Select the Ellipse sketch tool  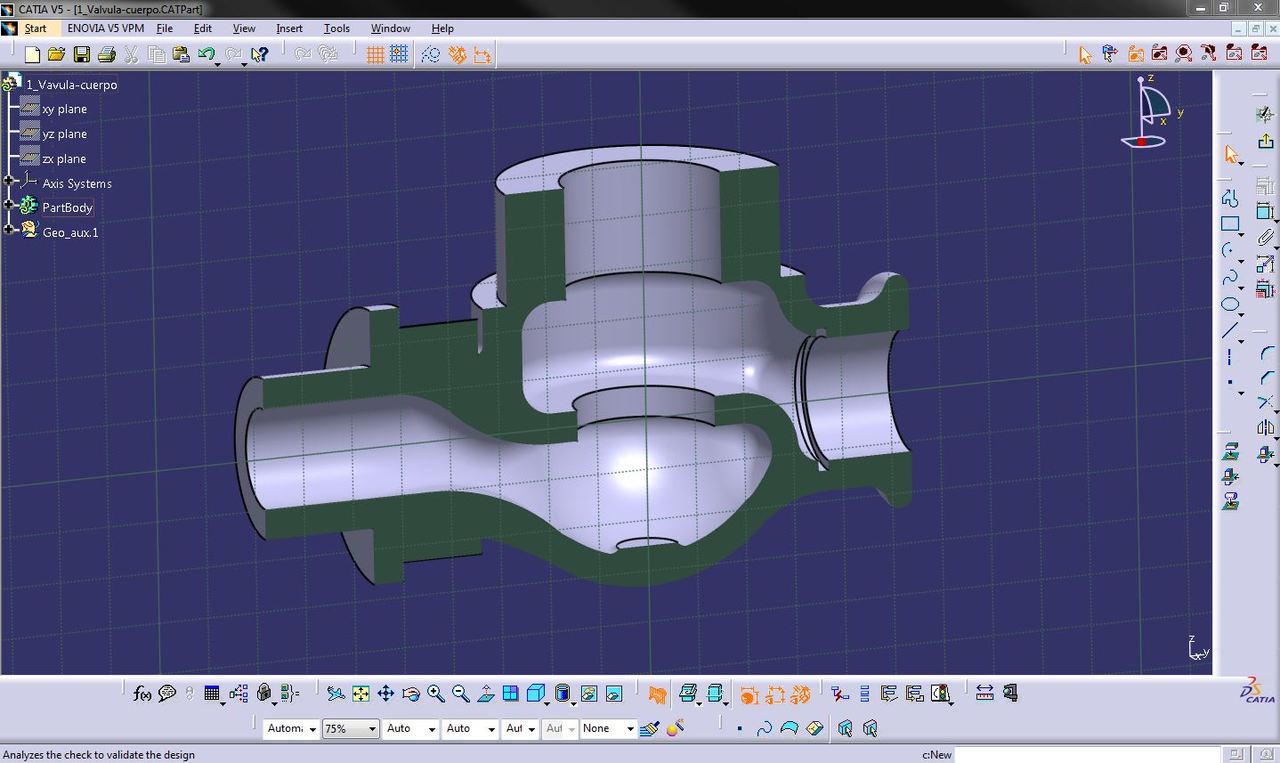coord(1230,304)
